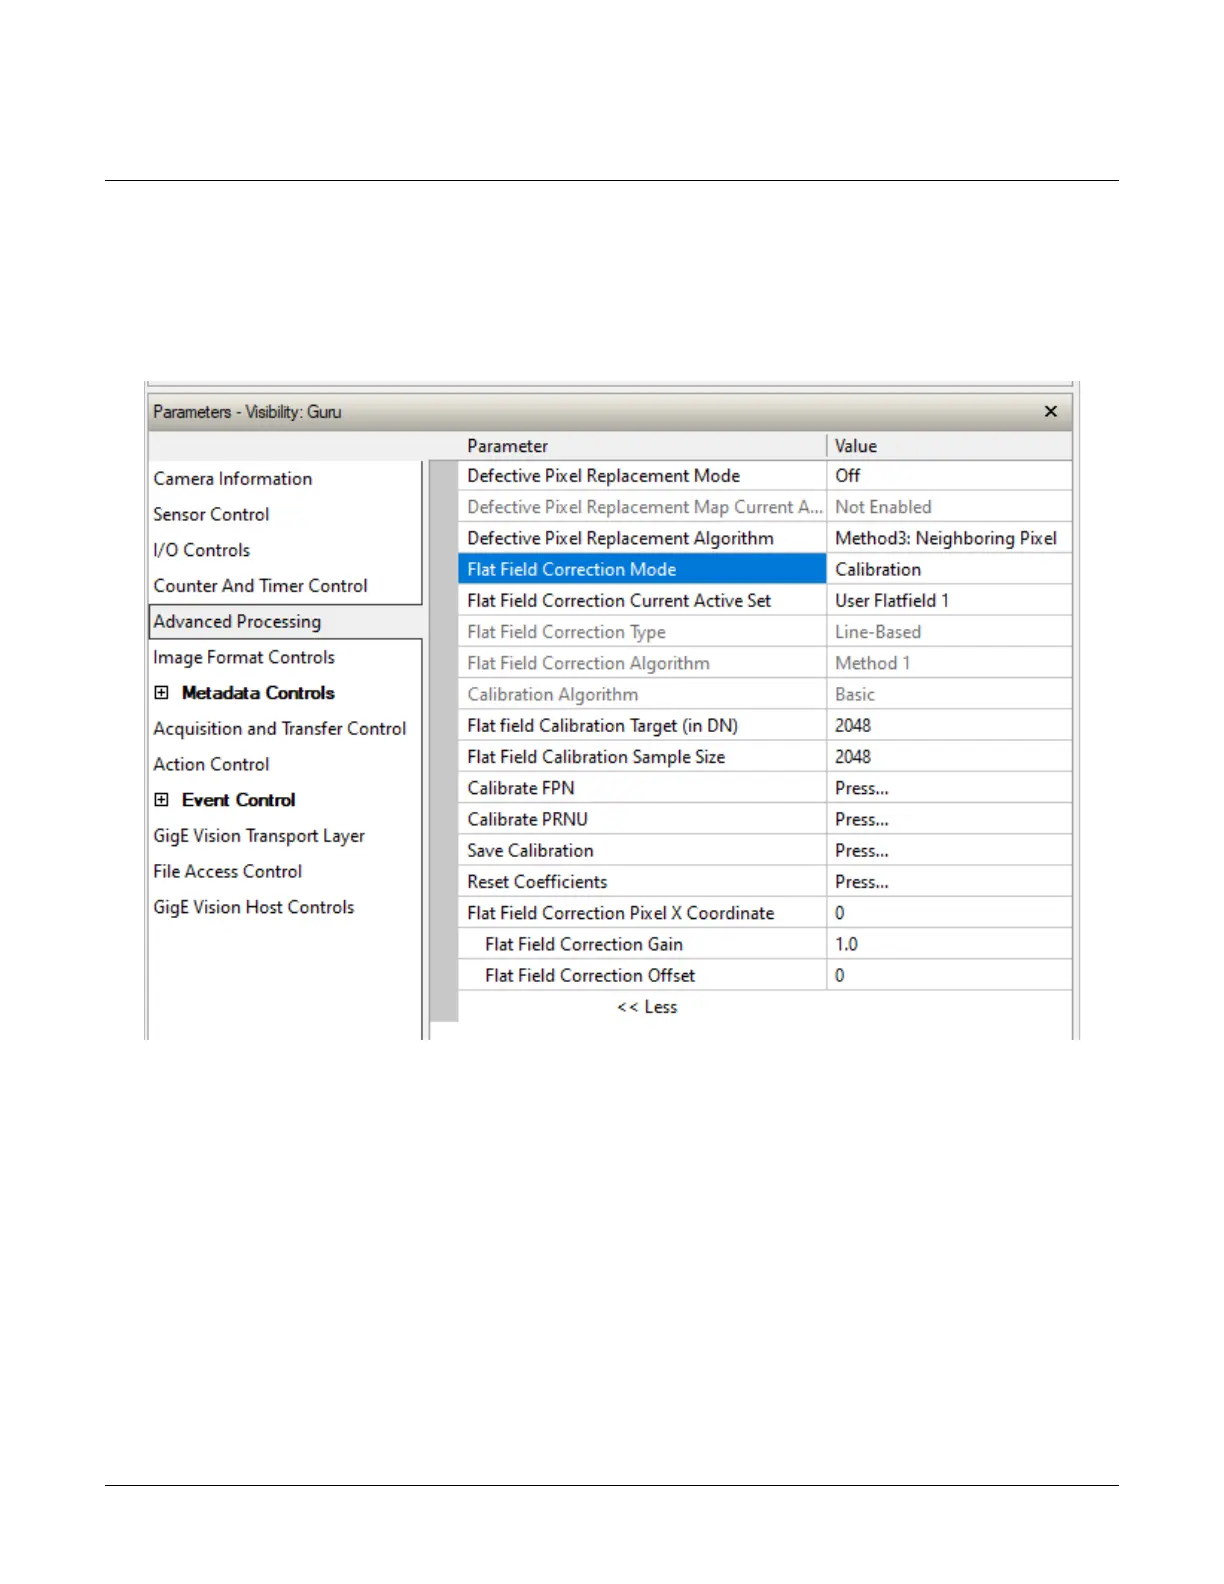
Task: Open the Metadata Controls category label
Action: pos(258,693)
